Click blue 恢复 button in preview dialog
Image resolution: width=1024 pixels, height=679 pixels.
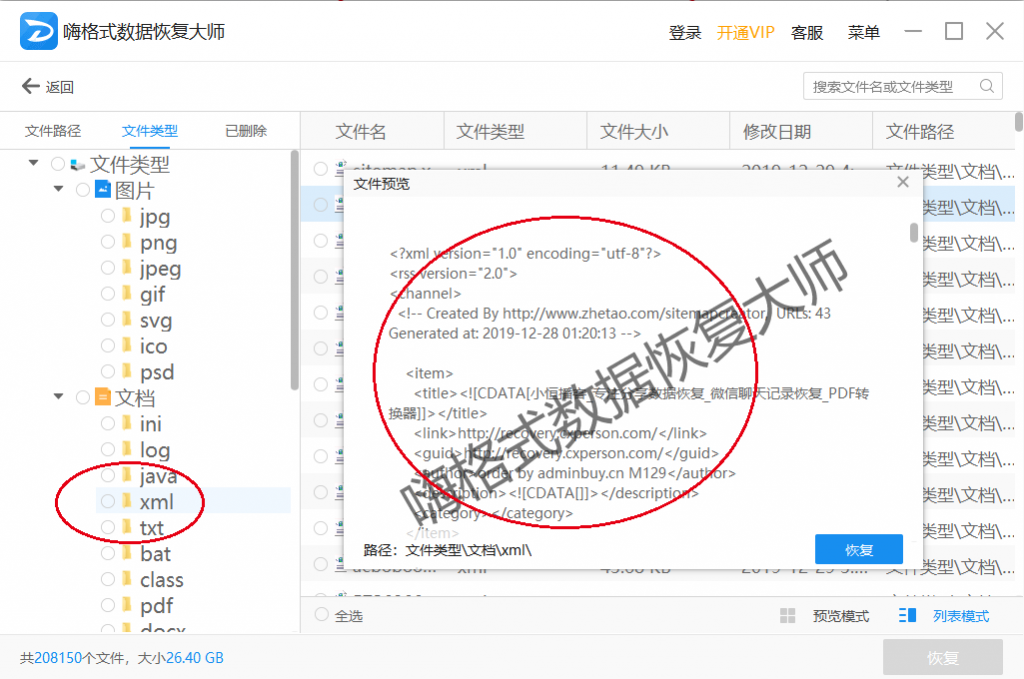[859, 550]
